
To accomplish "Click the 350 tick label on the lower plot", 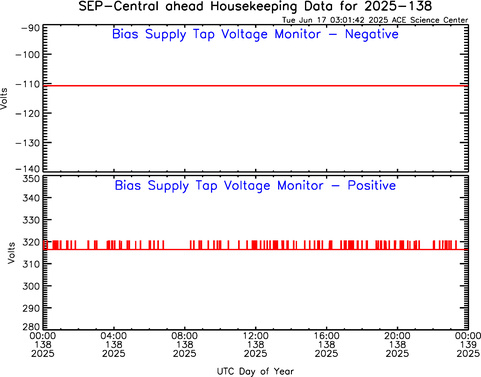I will (x=31, y=179).
